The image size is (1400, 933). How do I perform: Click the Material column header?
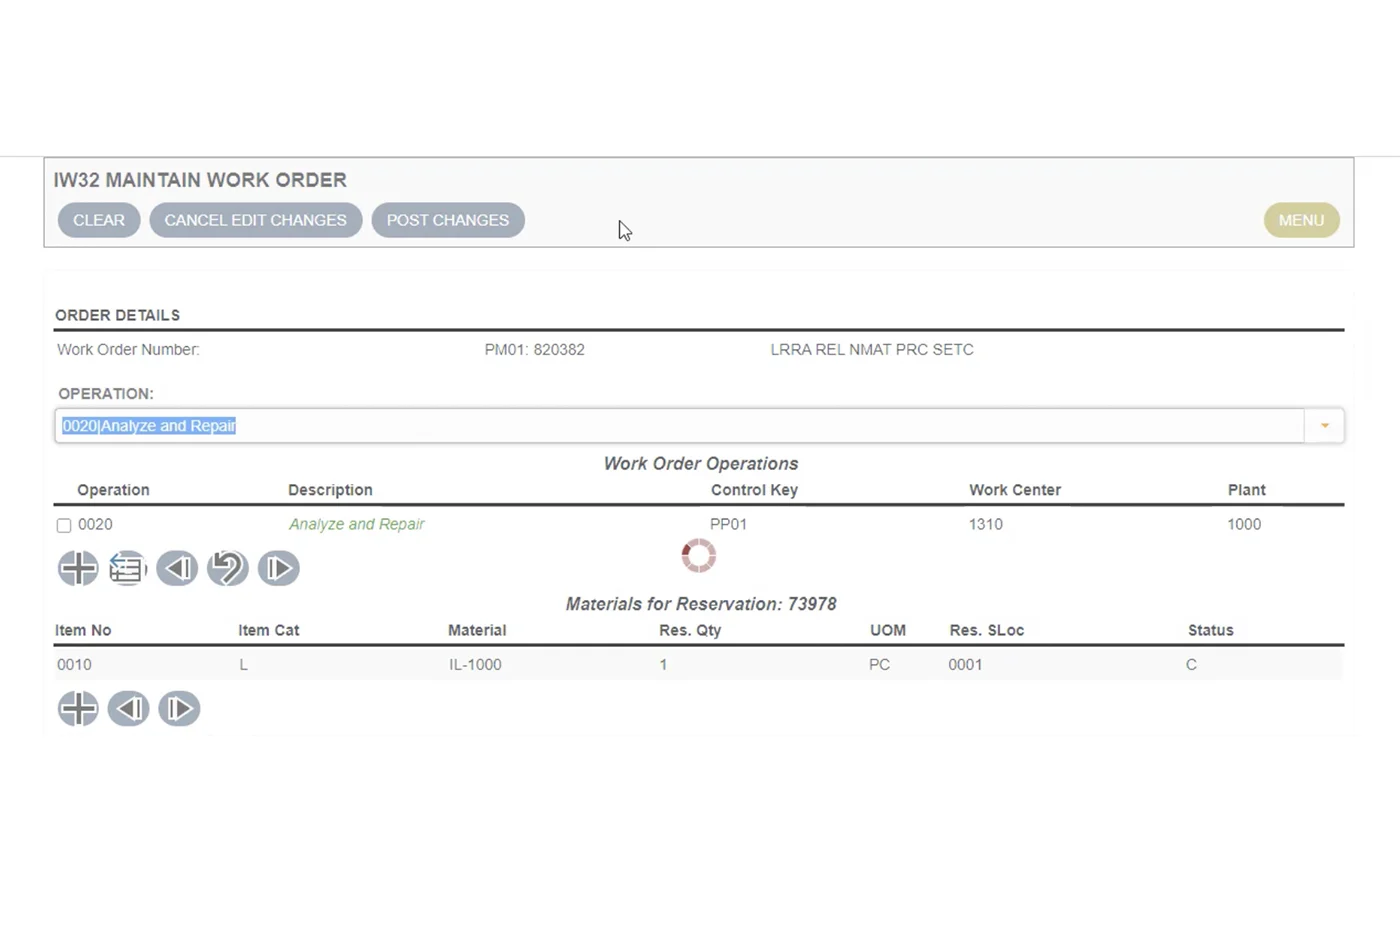477,630
